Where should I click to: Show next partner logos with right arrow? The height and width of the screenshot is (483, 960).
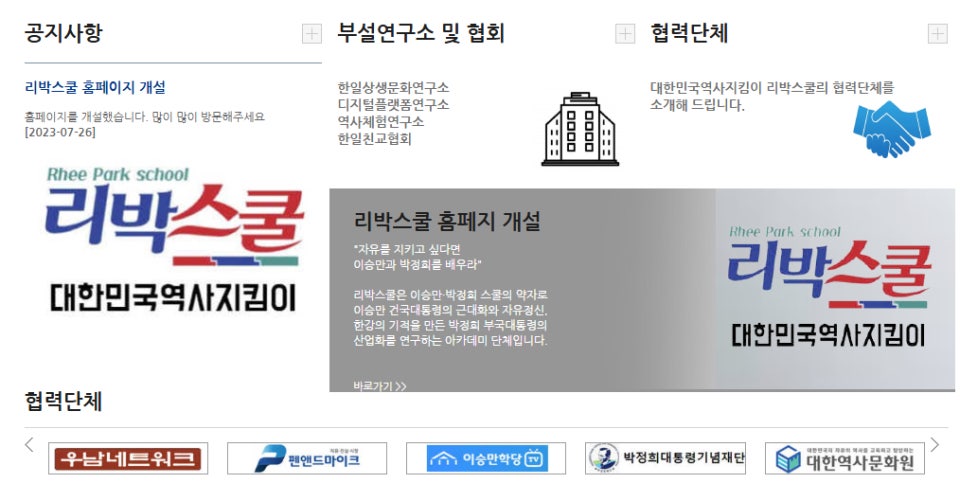click(x=934, y=445)
